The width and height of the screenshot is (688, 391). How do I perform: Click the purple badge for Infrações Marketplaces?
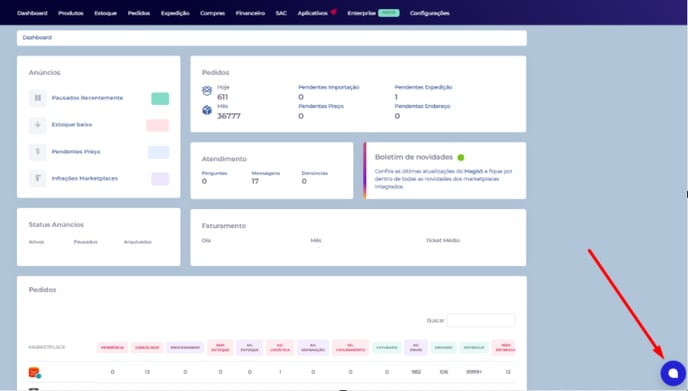point(160,179)
